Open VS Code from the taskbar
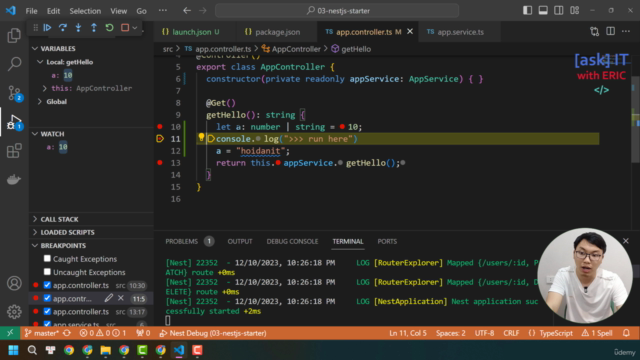 click(179, 350)
